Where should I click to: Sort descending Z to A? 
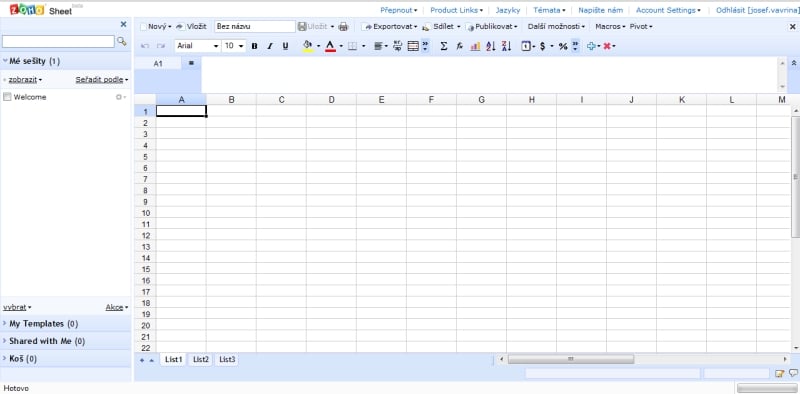pos(506,46)
